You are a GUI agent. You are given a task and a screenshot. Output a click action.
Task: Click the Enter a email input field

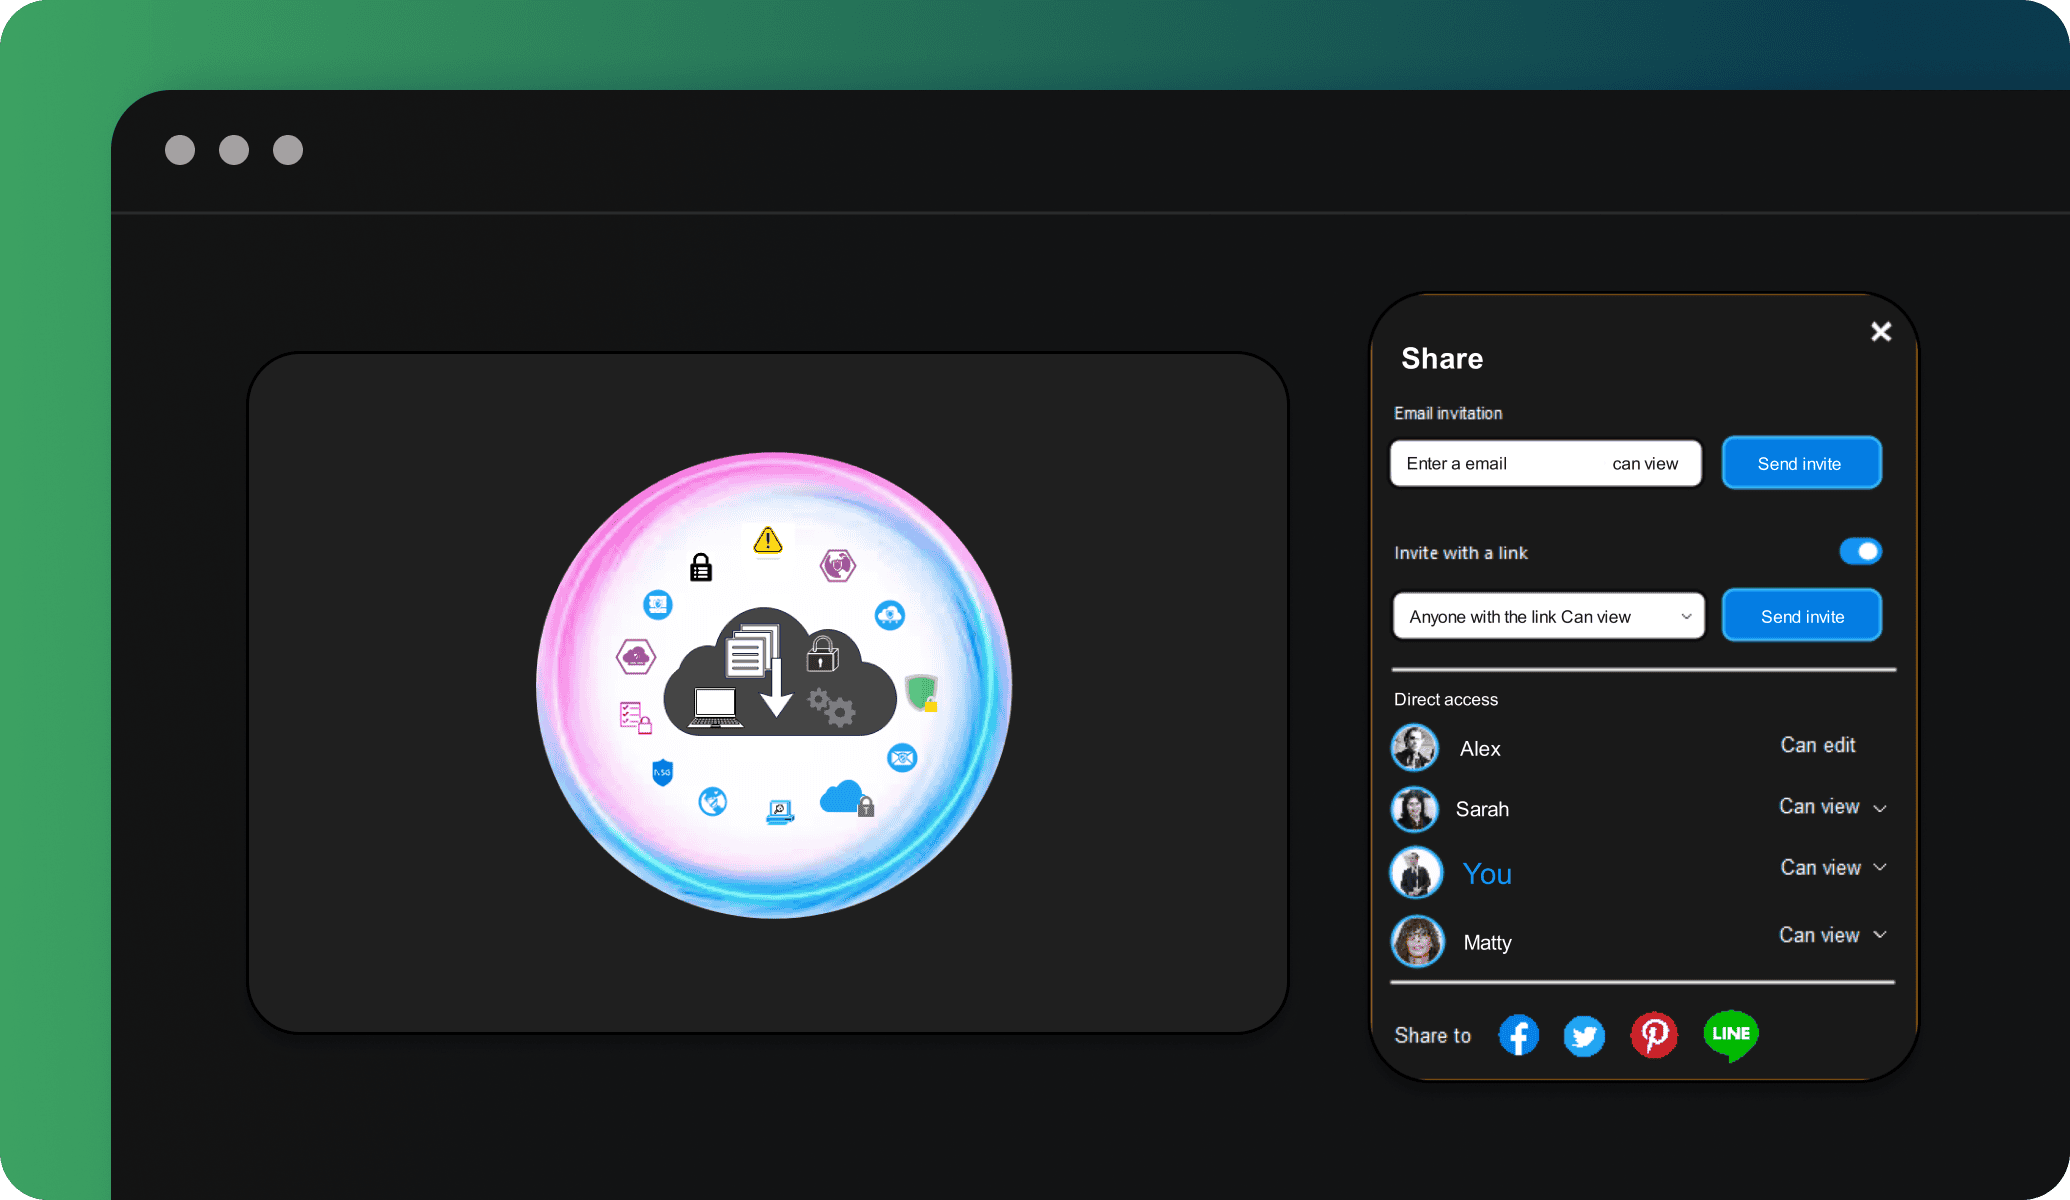point(1500,463)
